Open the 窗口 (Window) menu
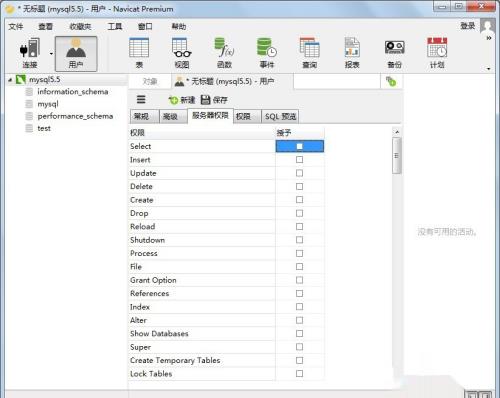This screenshot has width=500, height=398. point(145,26)
